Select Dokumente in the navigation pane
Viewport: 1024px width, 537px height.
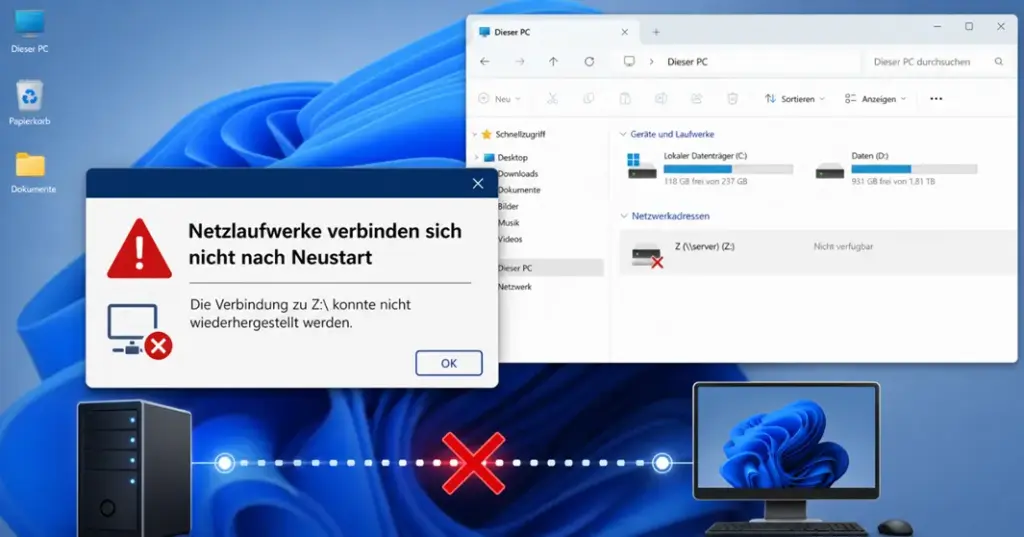point(519,190)
